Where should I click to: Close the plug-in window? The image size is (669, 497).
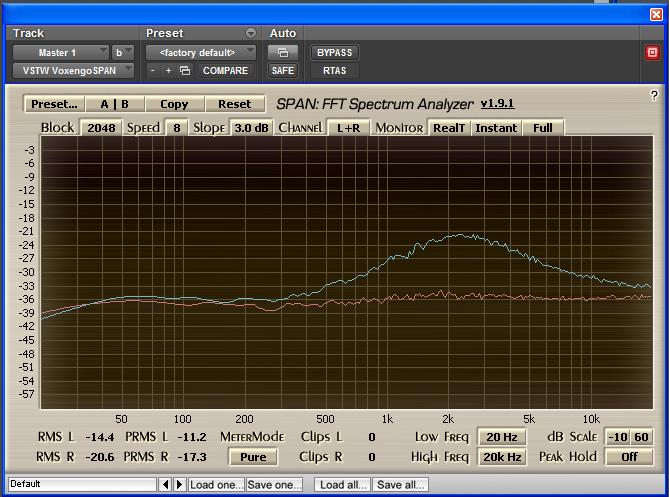tap(656, 14)
